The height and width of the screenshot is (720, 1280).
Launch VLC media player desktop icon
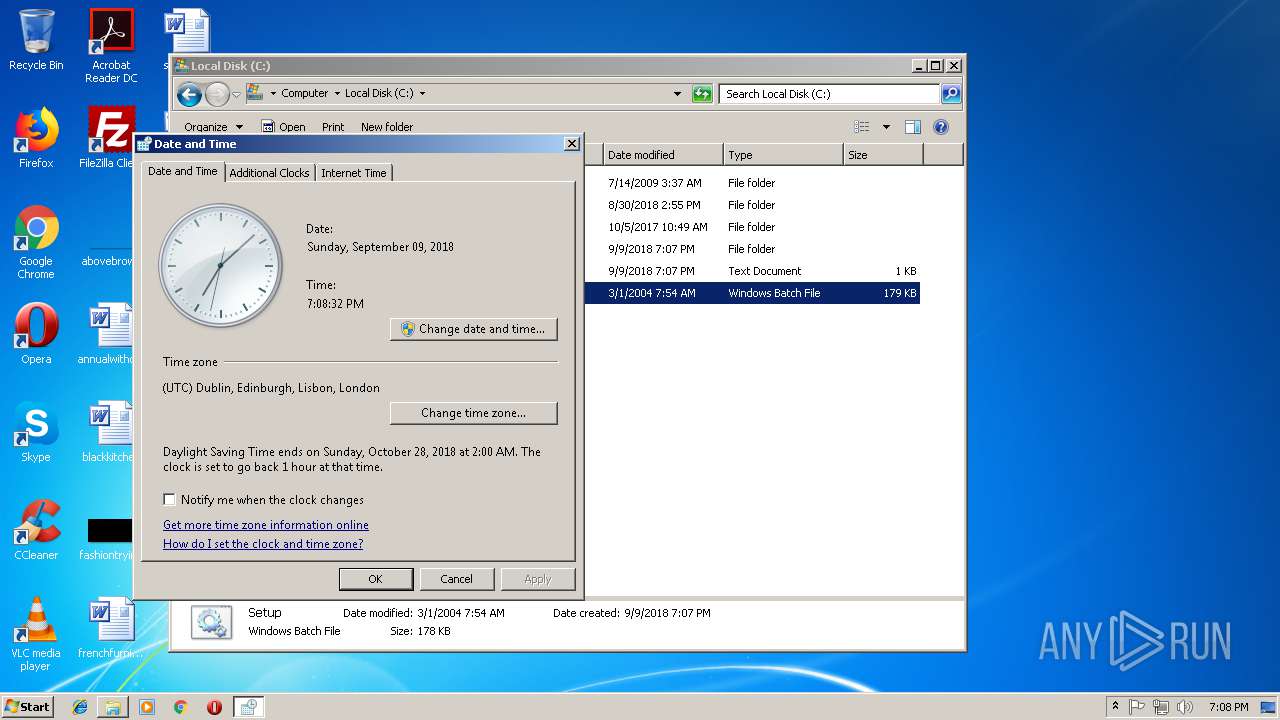36,634
